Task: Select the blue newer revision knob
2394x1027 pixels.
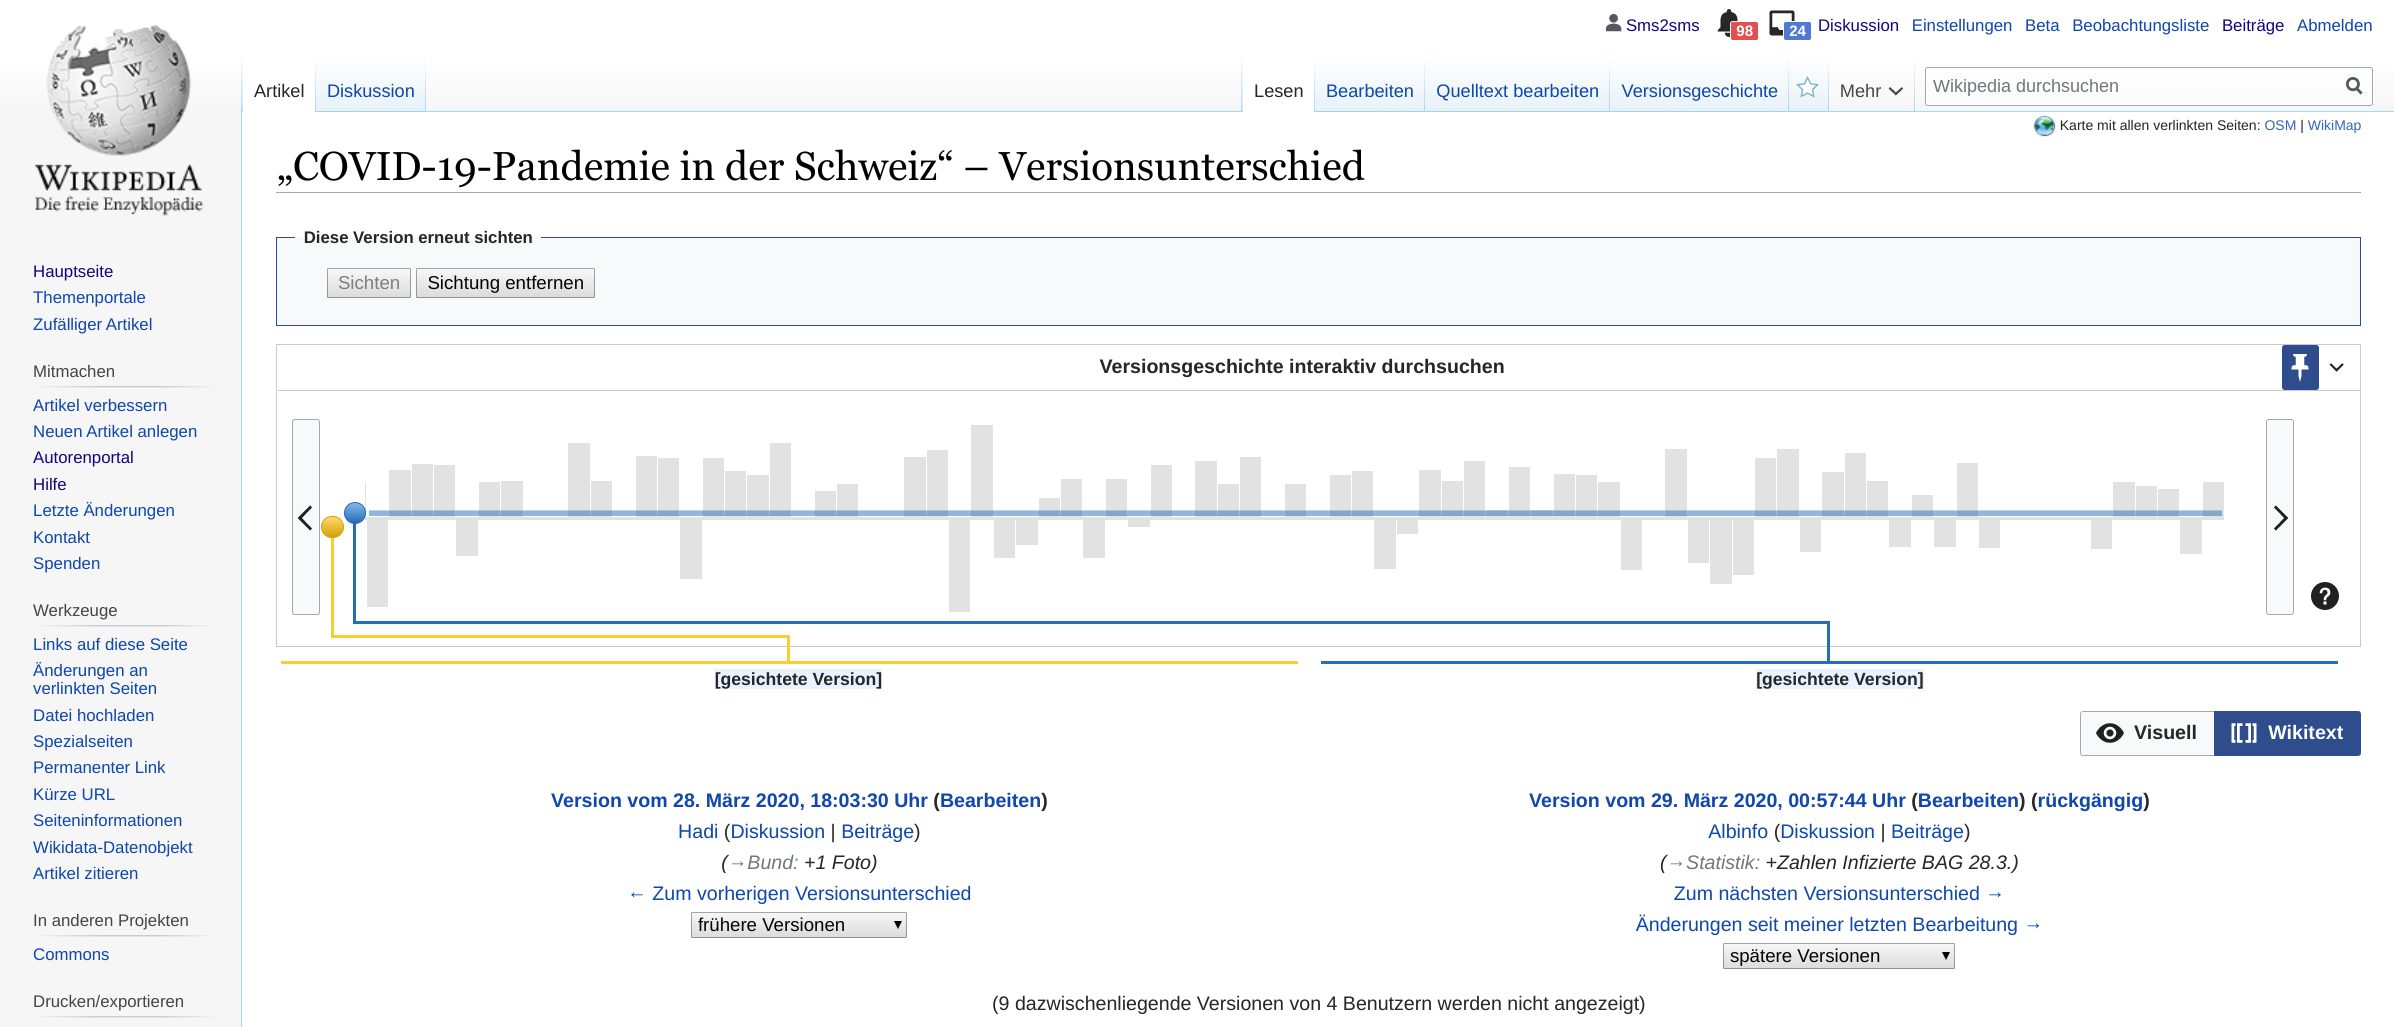Action: click(x=356, y=512)
